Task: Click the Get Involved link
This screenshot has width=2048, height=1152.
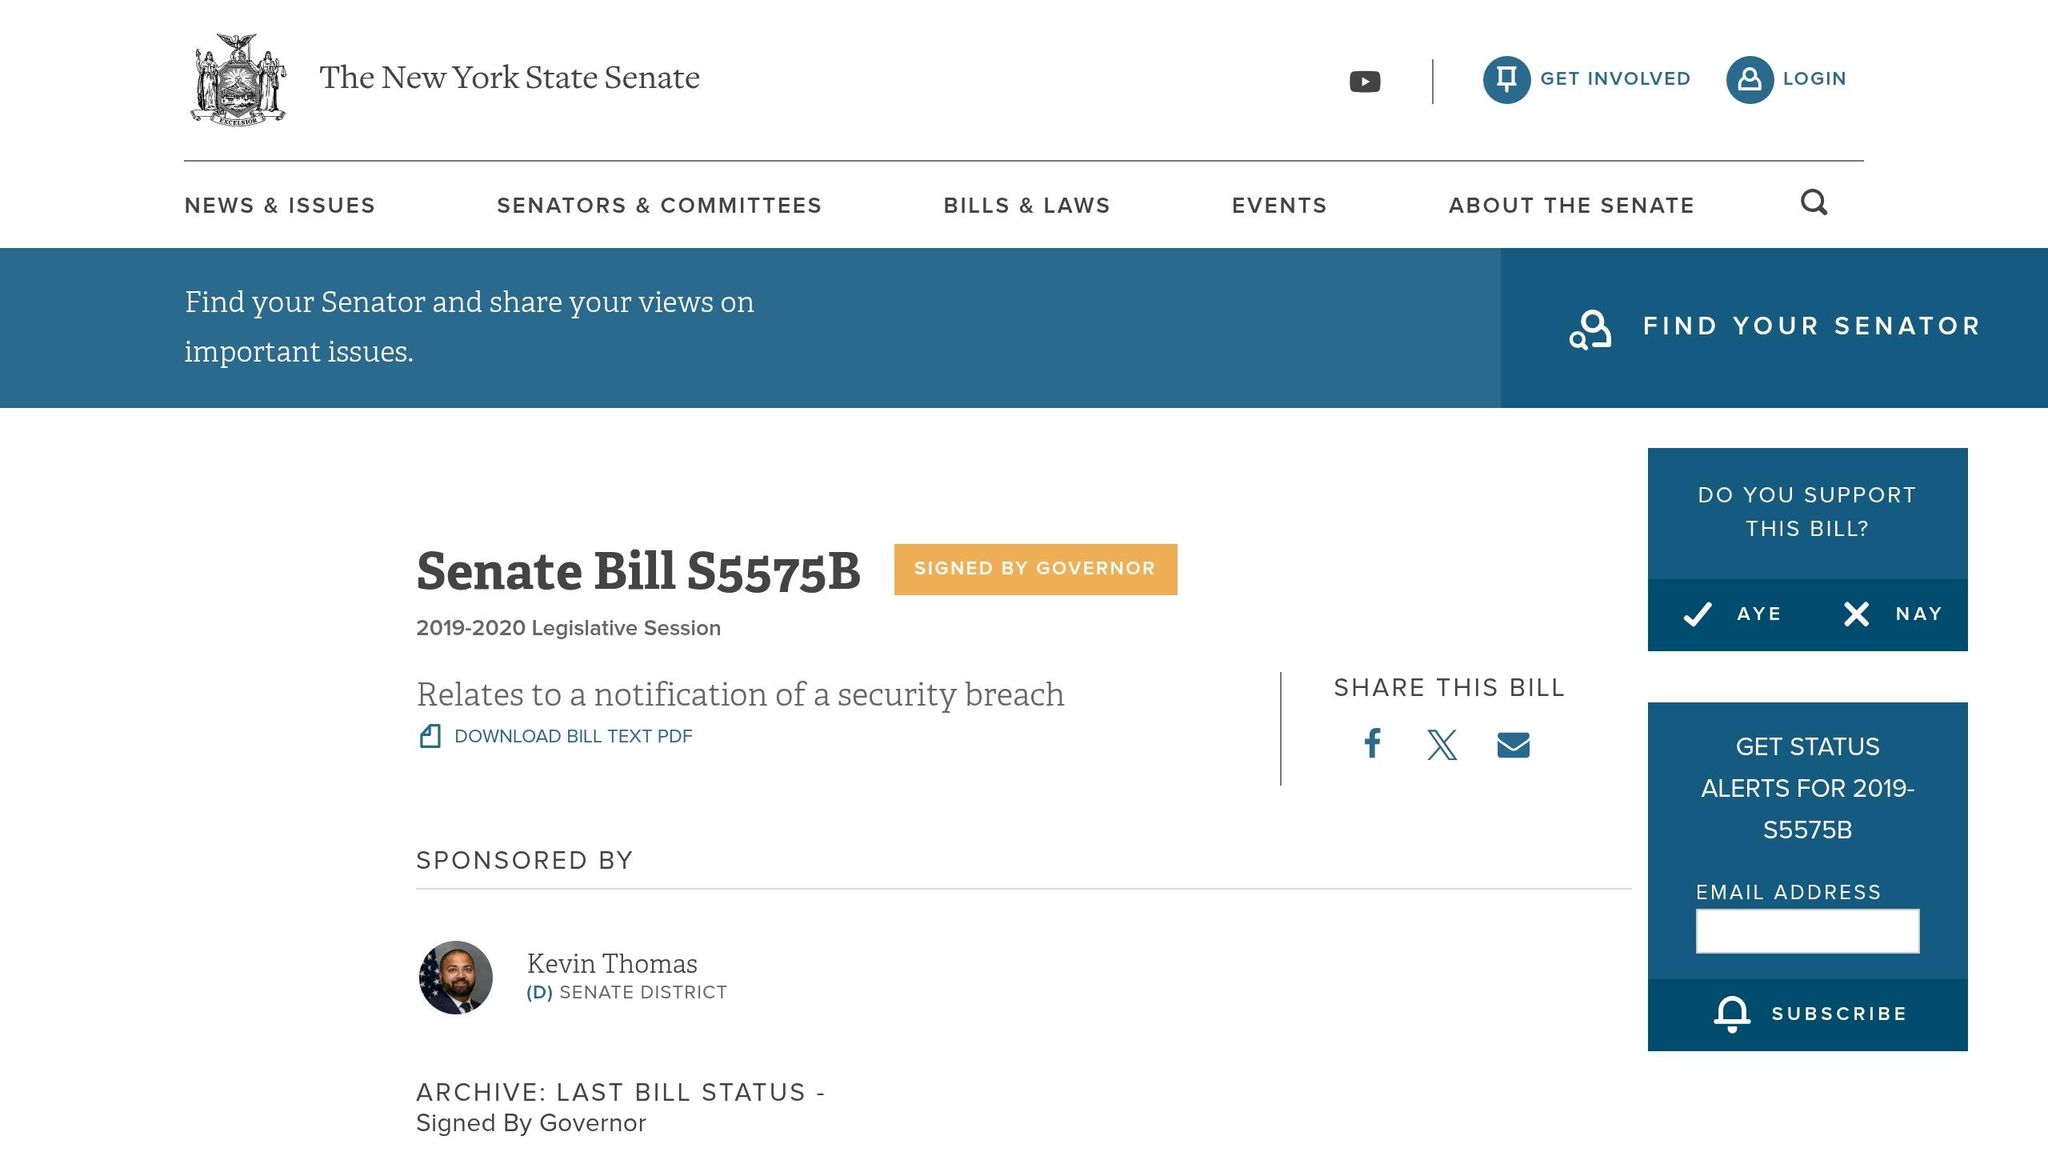Action: pos(1615,79)
